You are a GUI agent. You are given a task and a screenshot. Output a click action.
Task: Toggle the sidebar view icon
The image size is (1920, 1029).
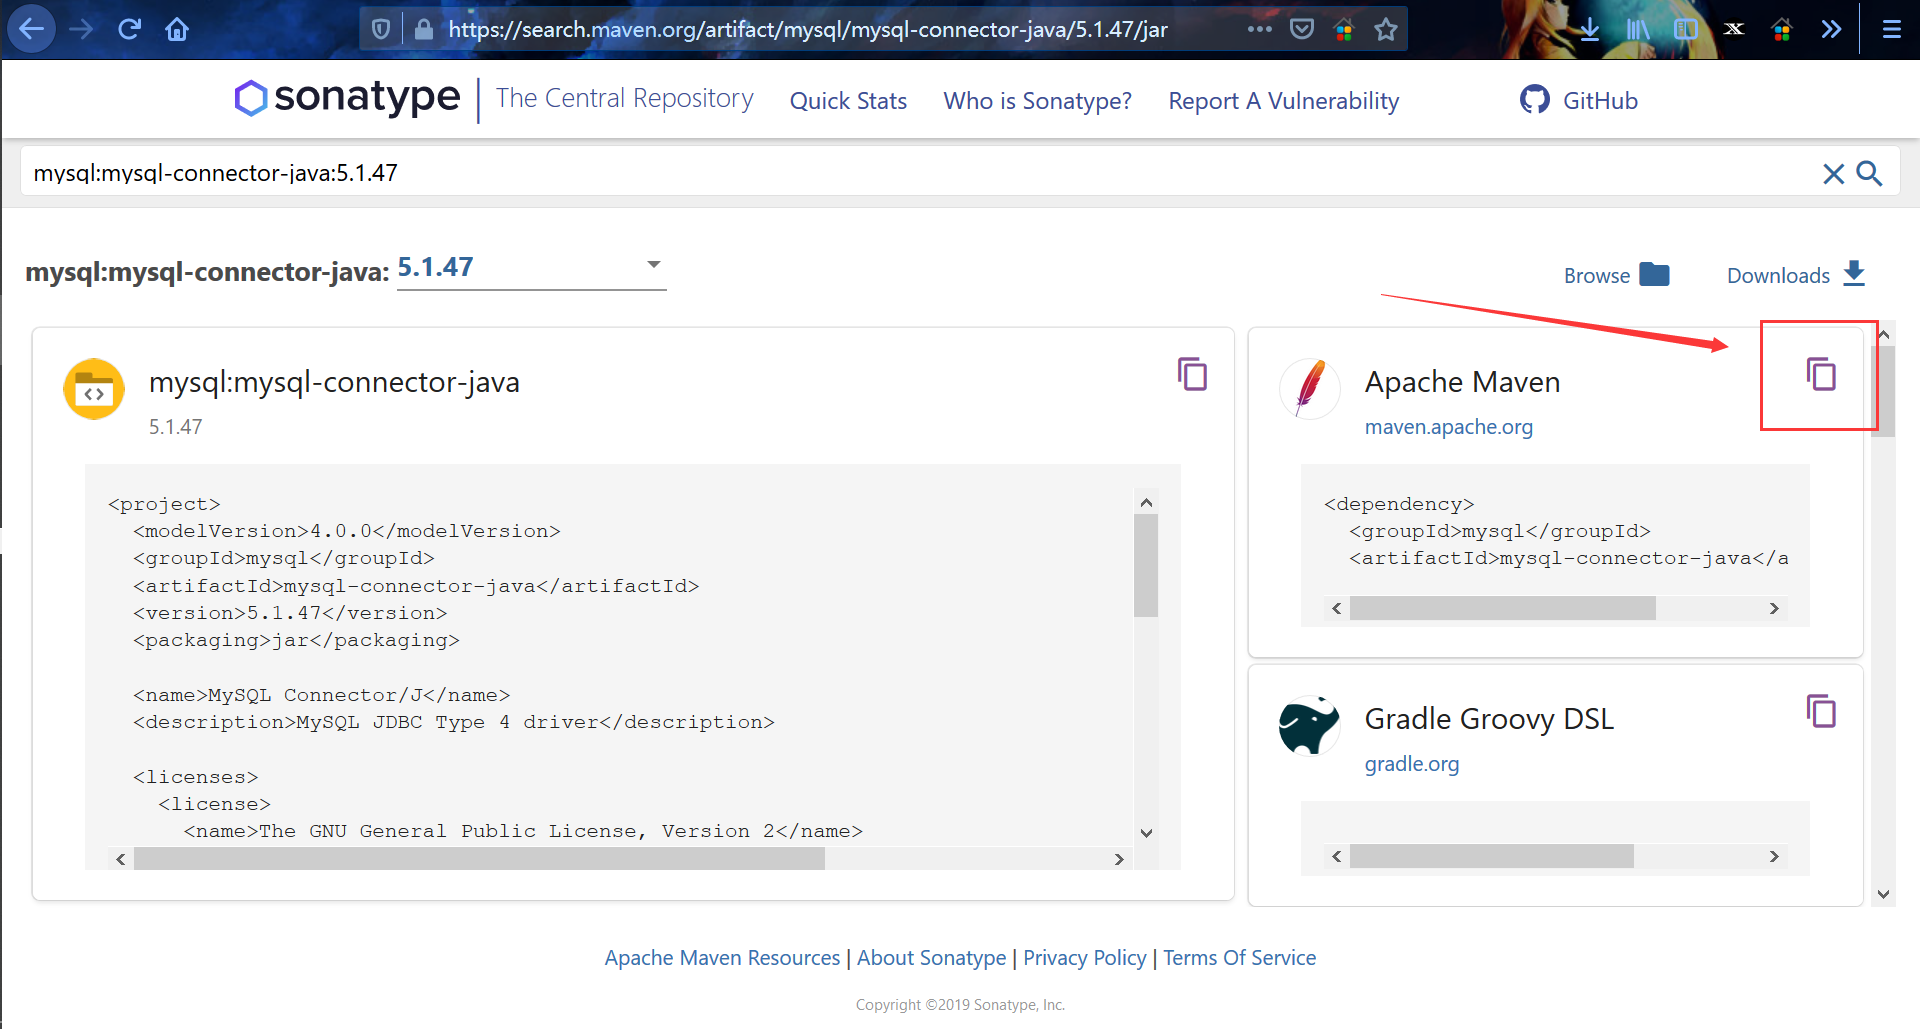1686,29
